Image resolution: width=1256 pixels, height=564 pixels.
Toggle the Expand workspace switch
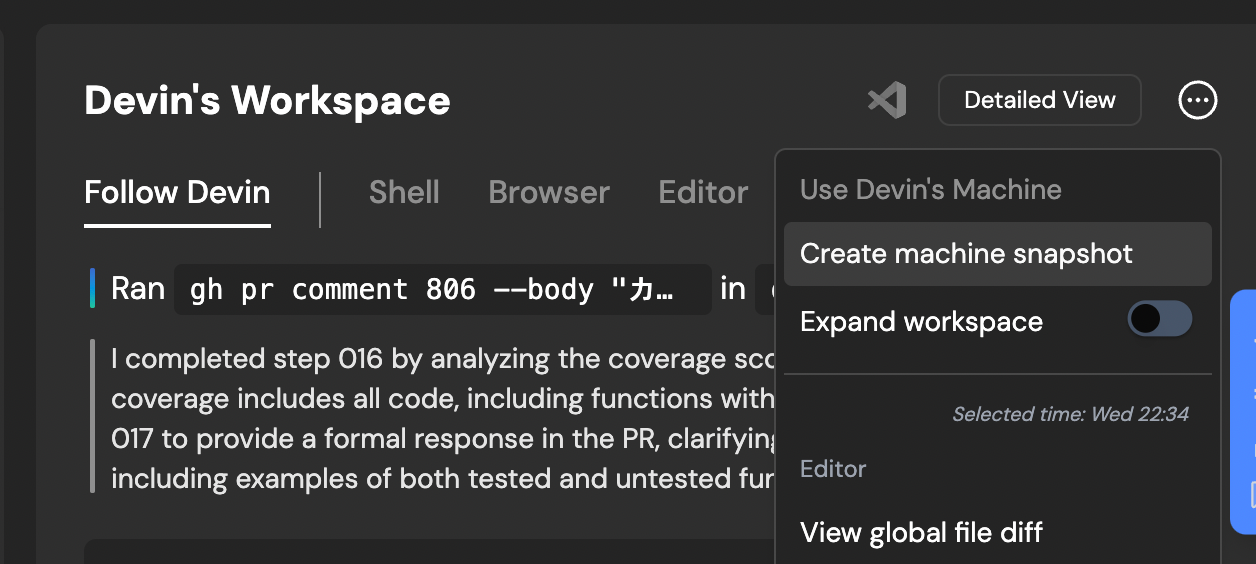pyautogui.click(x=1160, y=320)
